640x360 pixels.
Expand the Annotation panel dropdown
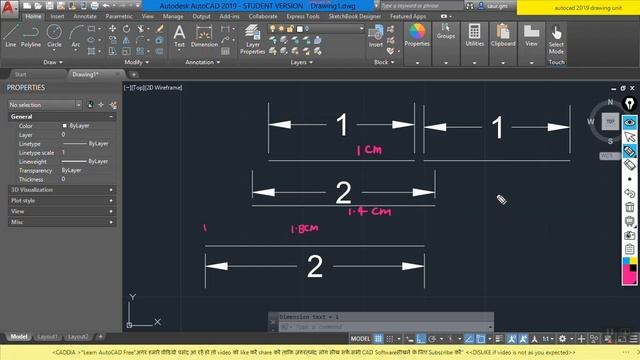point(203,62)
